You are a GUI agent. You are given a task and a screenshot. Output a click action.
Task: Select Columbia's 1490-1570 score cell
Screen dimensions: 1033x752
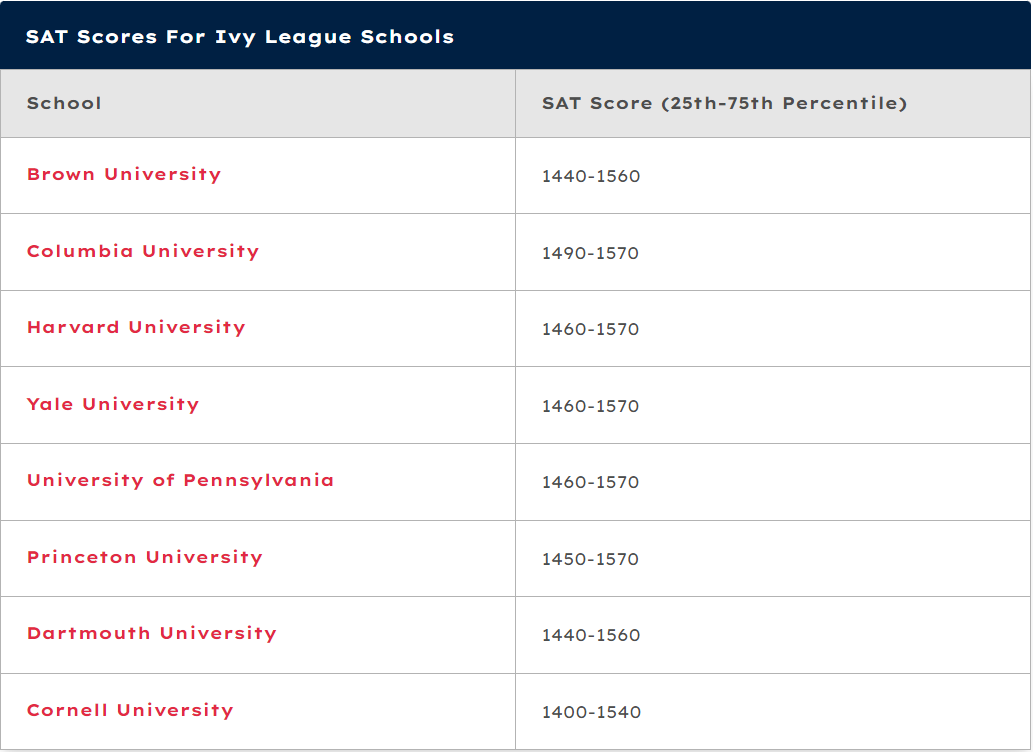773,252
